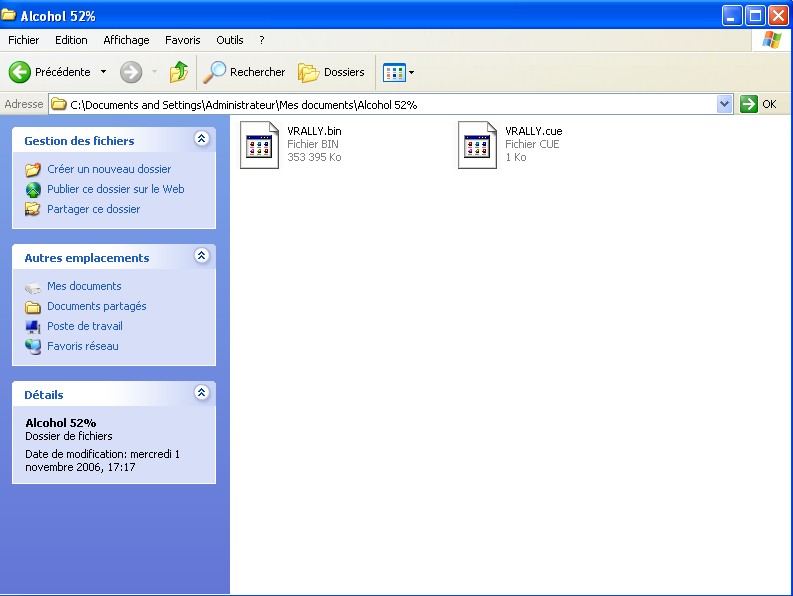
Task: Collapse the Détails panel
Action: [201, 392]
